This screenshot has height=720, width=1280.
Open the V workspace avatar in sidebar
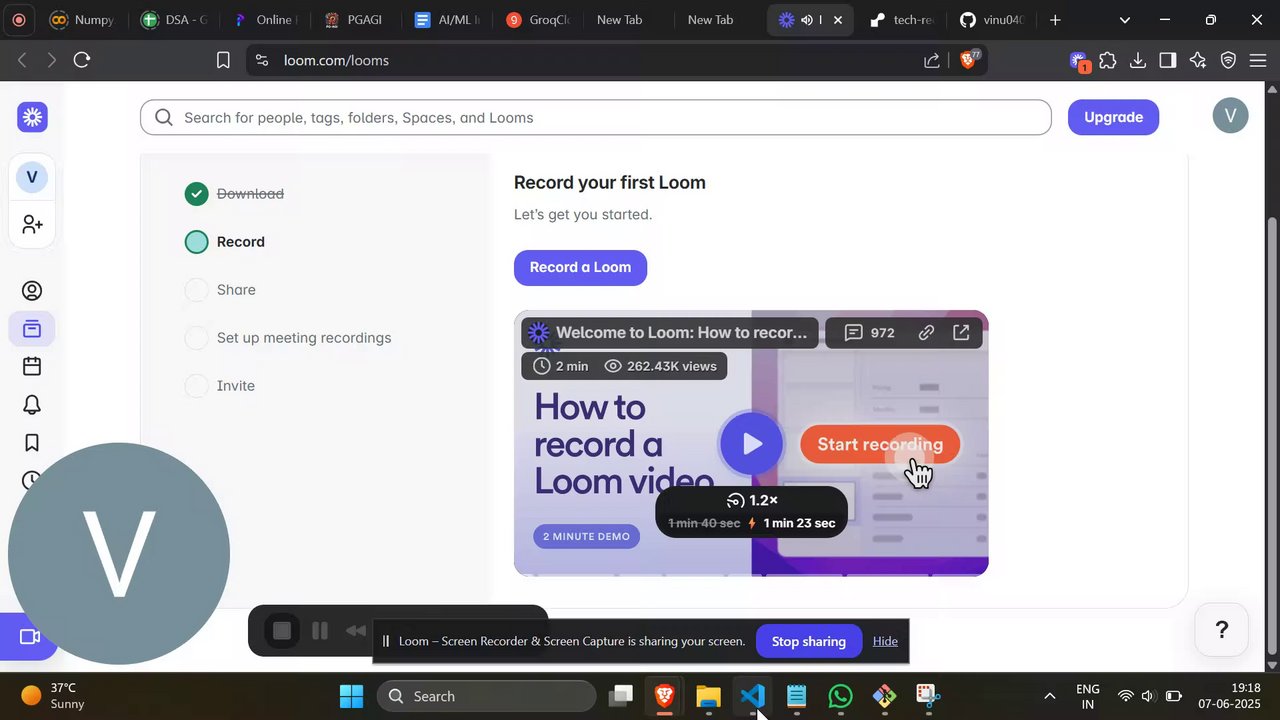point(32,177)
